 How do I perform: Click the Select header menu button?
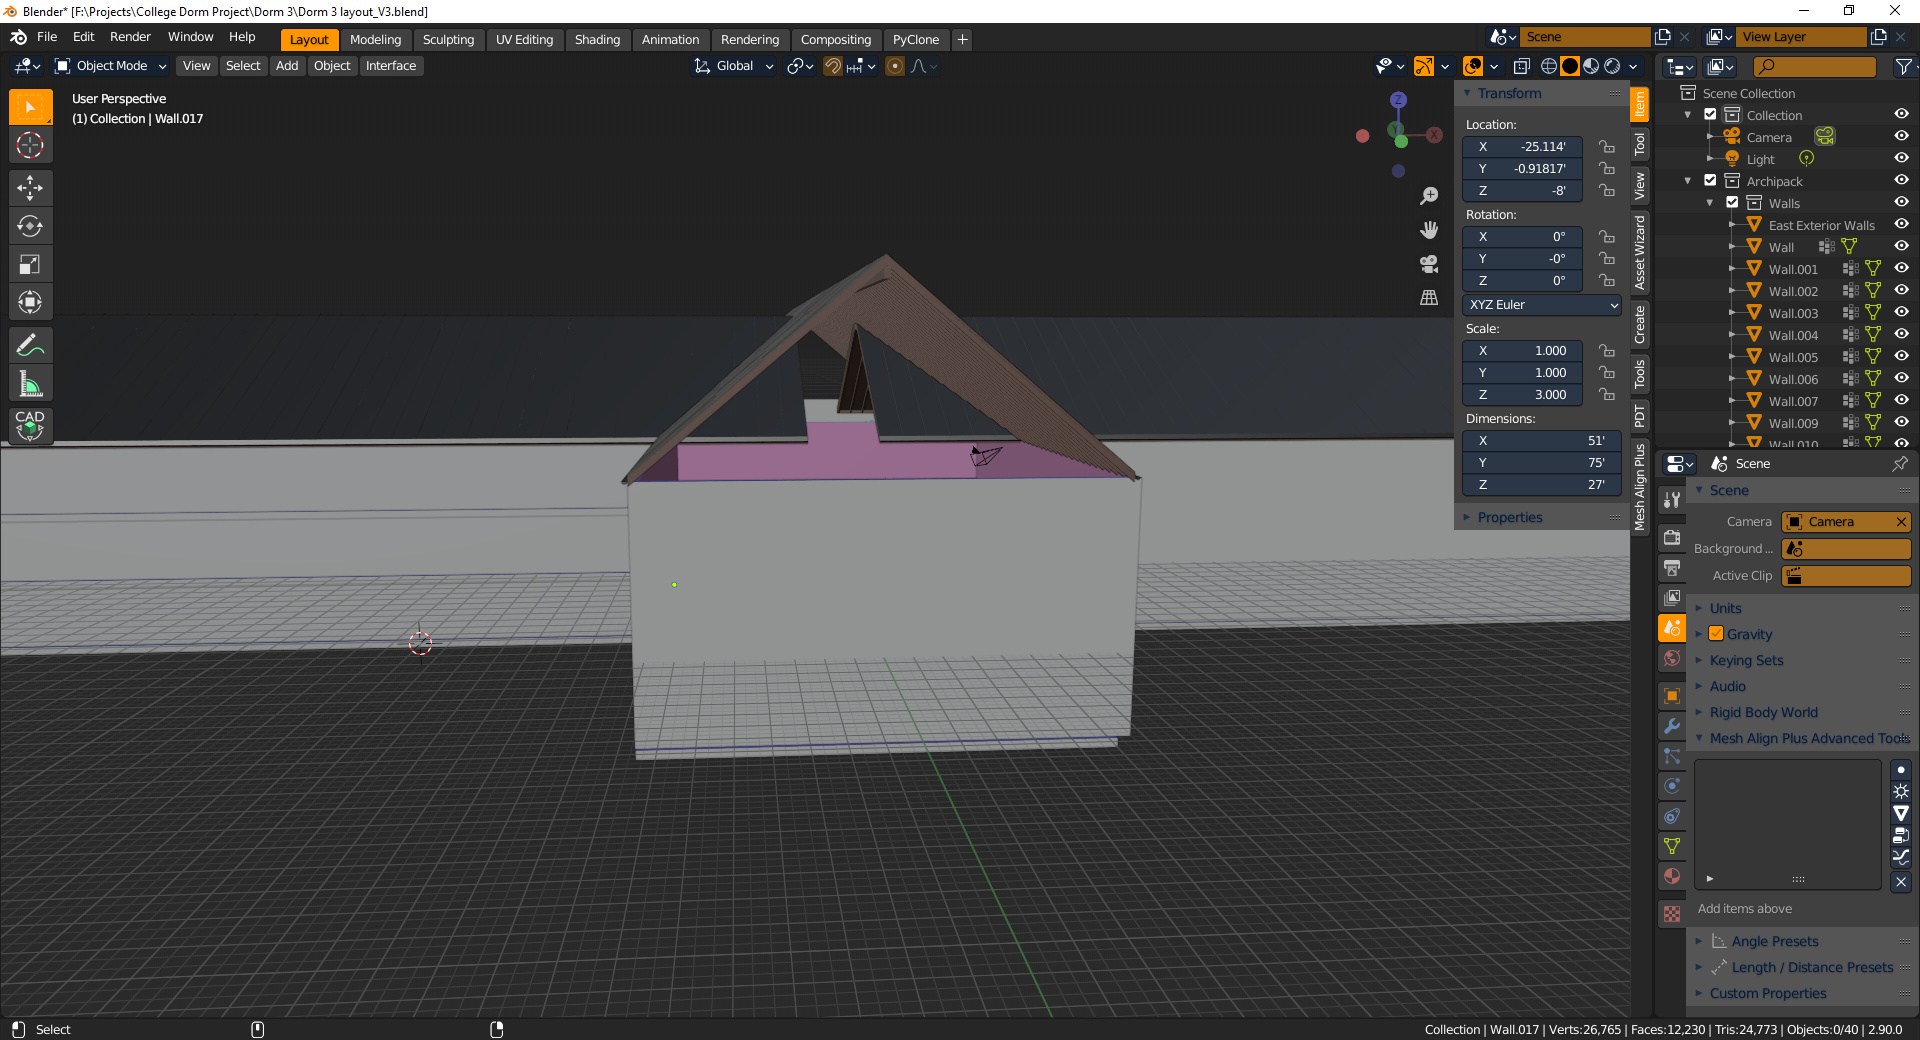coord(243,66)
